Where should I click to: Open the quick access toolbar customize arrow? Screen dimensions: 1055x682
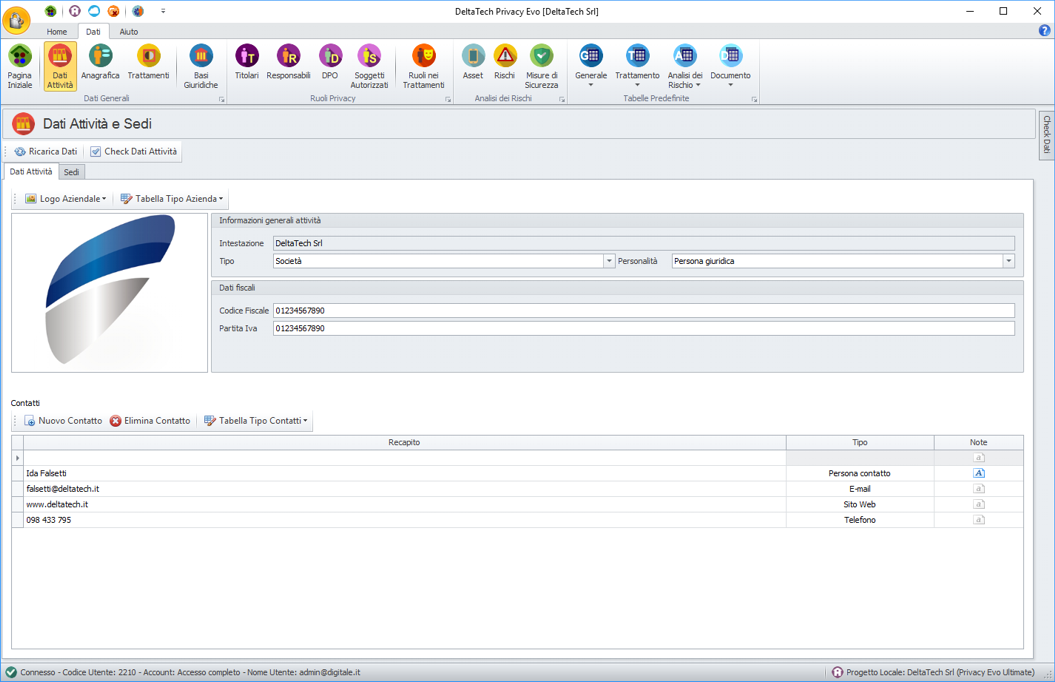point(163,11)
